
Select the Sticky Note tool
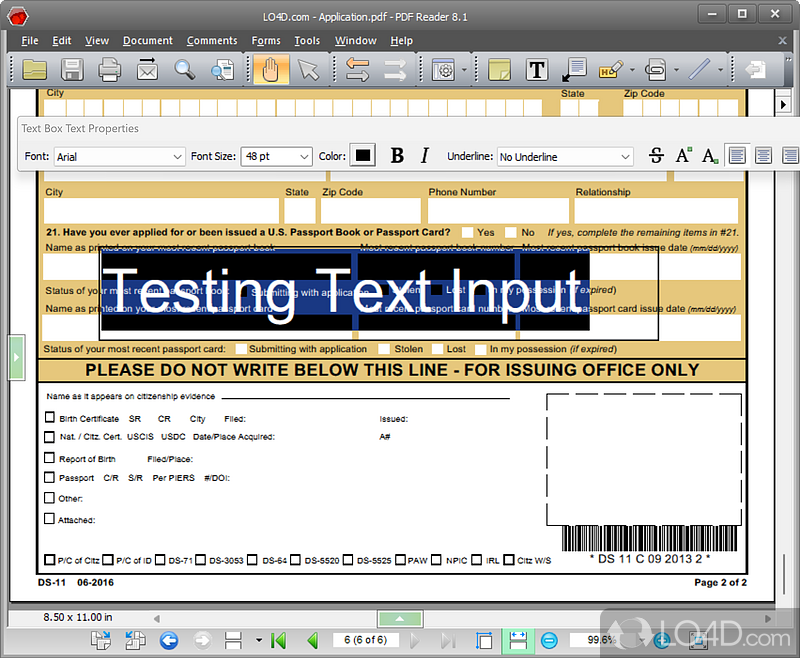tap(499, 69)
